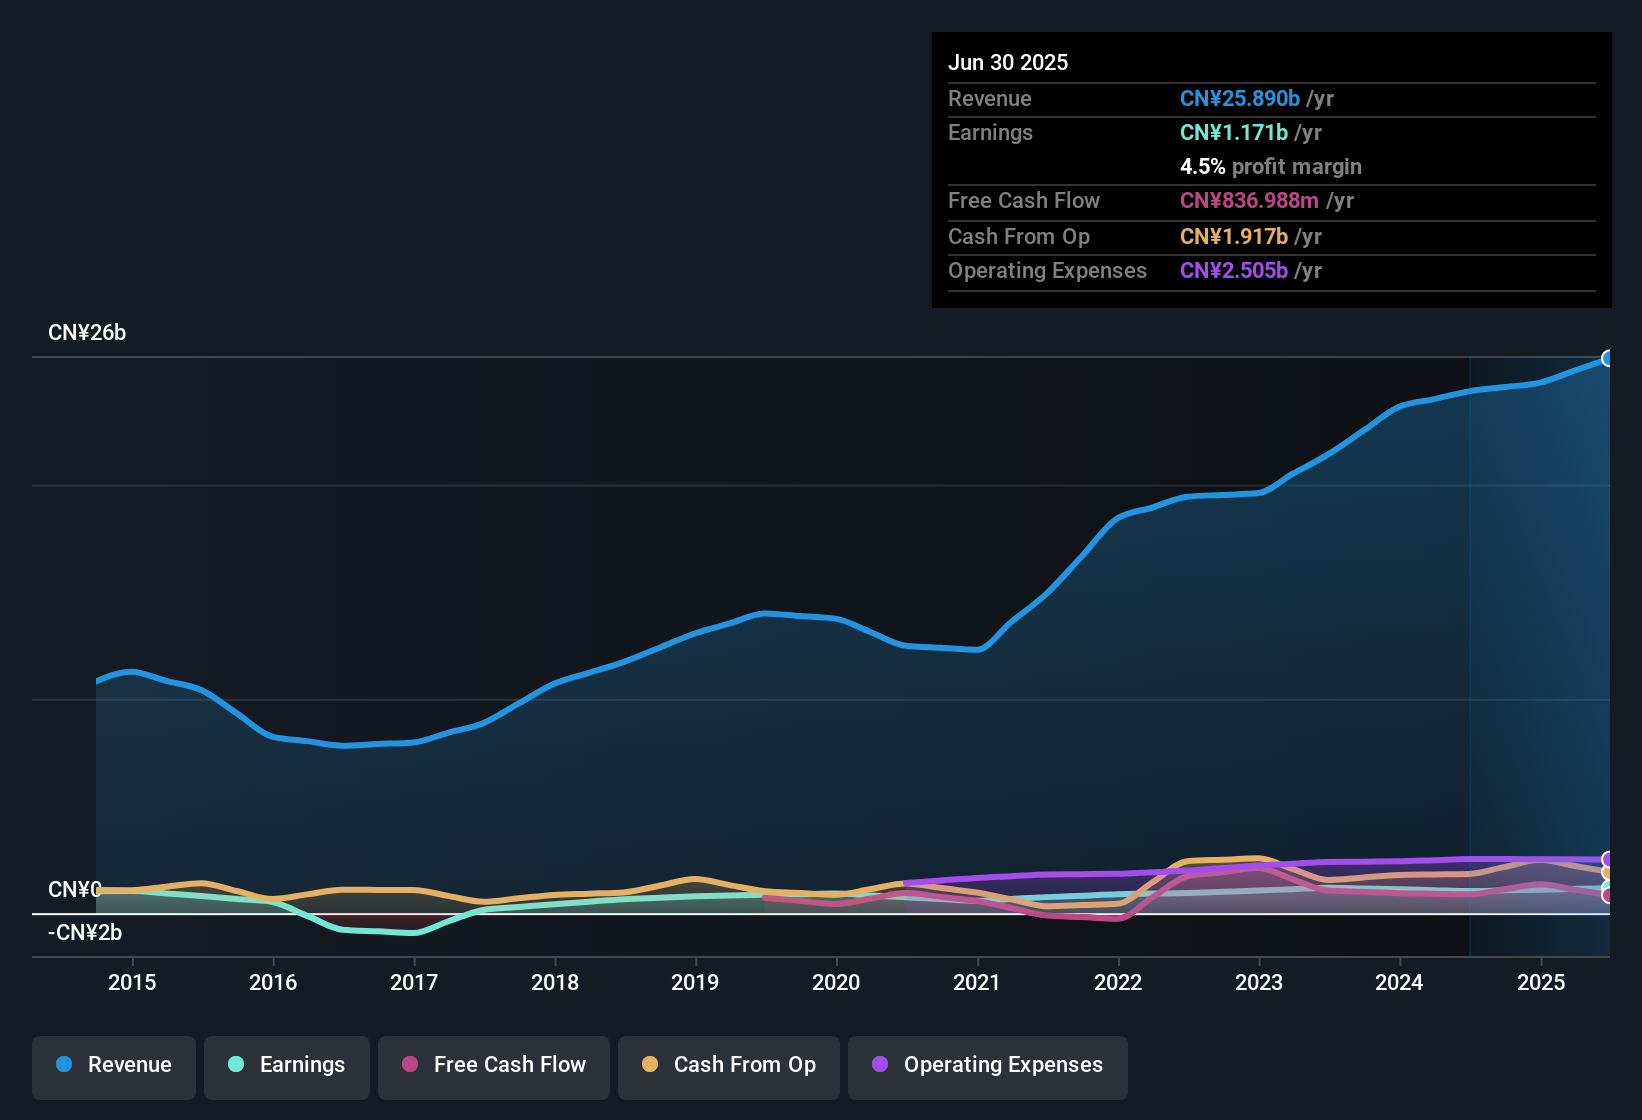
Task: Click the Operating Expenses endpoint marker on the chart
Action: (1608, 858)
